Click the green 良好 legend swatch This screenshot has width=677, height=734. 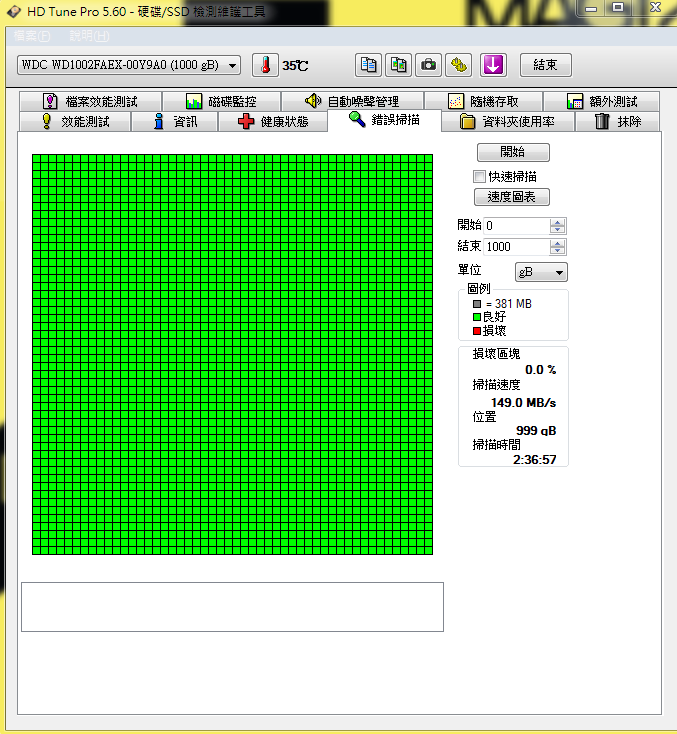coord(477,317)
